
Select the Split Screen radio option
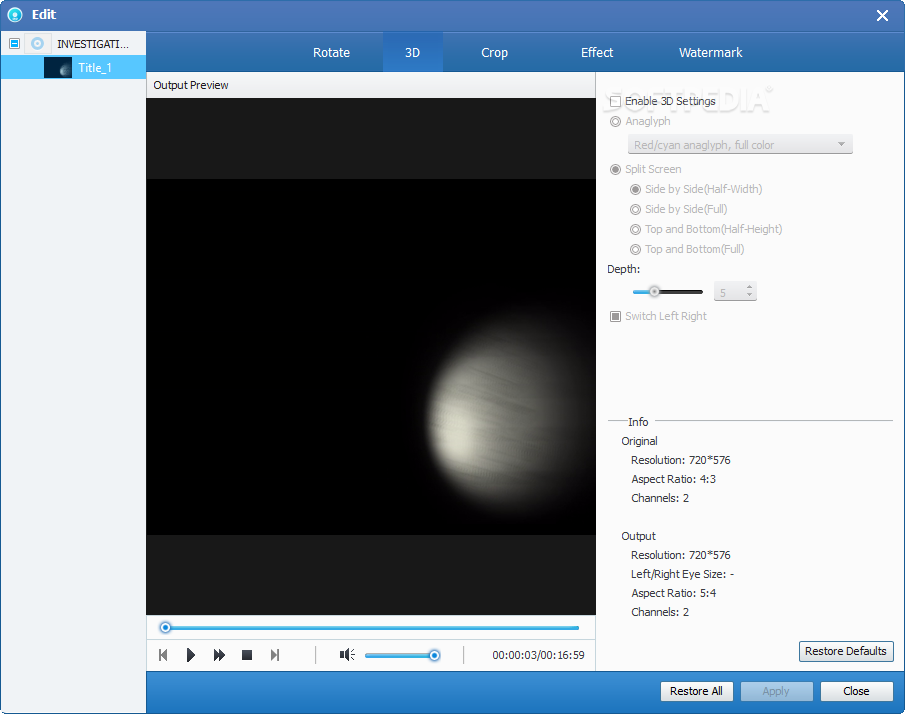(x=615, y=169)
